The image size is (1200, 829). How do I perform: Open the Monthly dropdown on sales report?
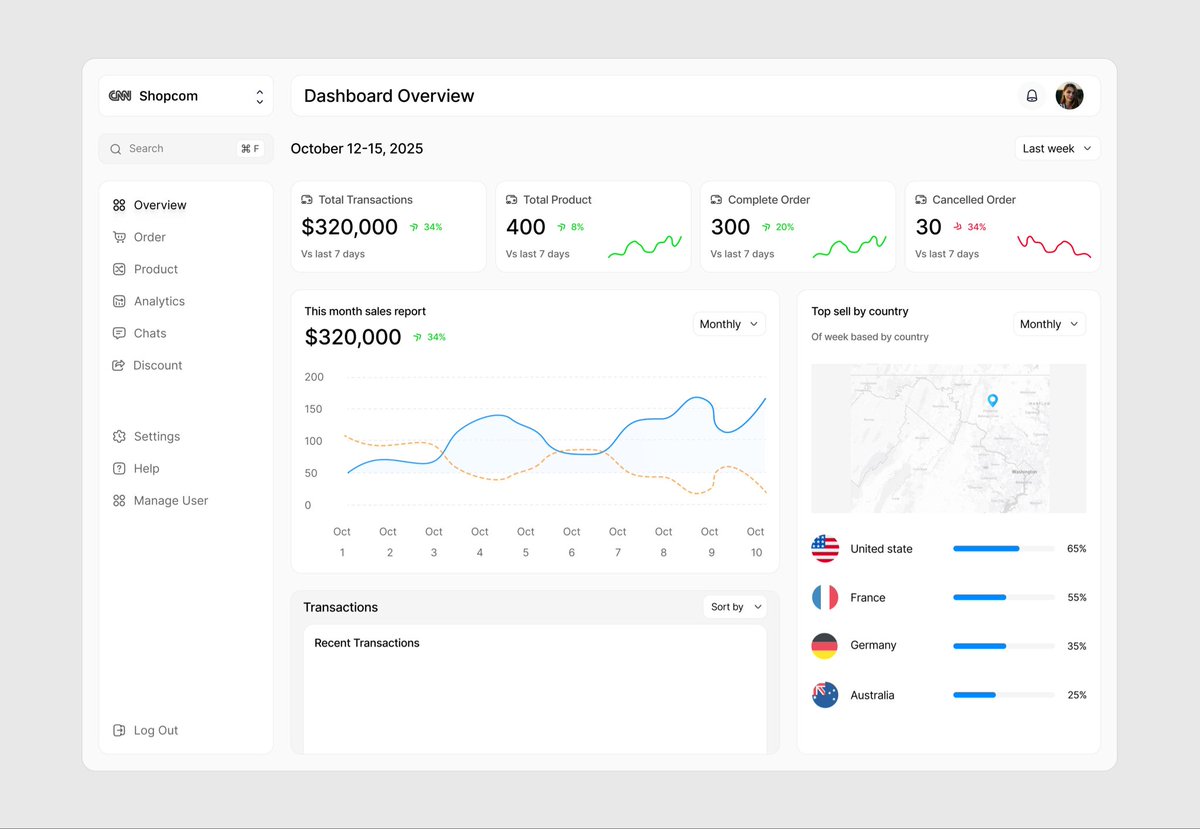728,323
